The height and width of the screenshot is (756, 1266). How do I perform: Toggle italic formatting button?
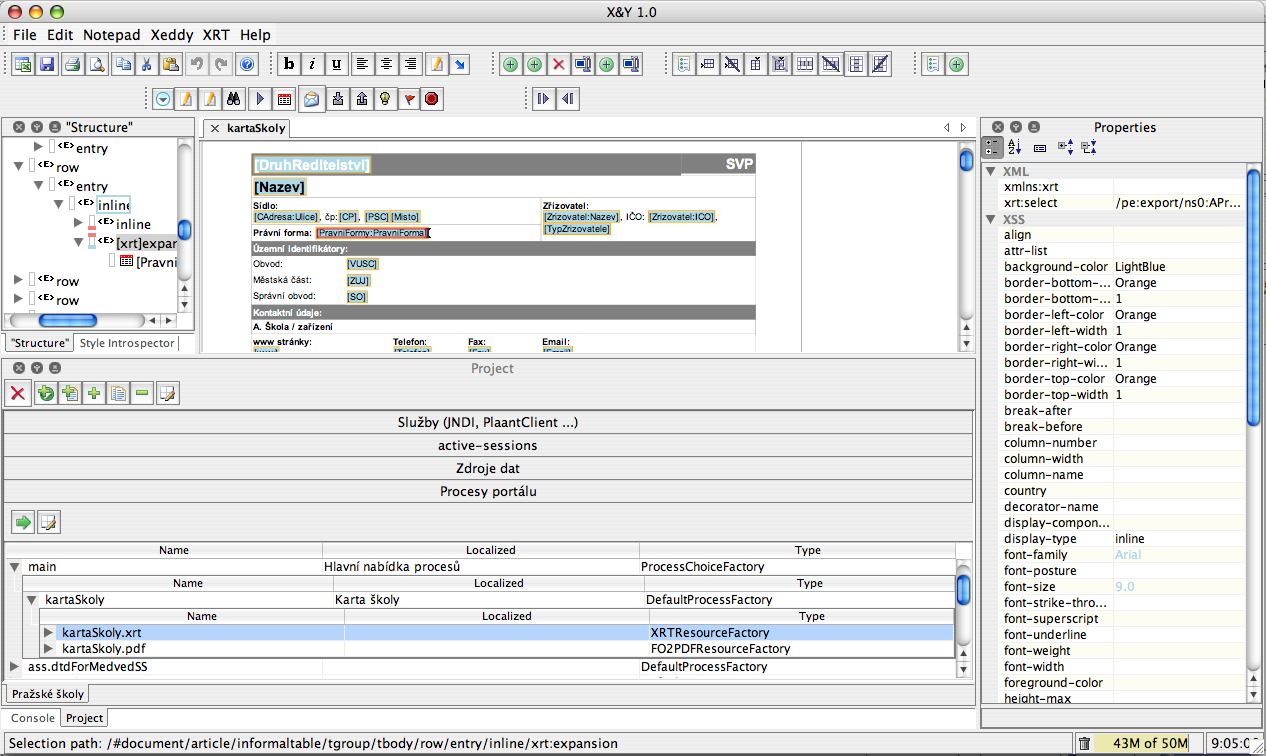[x=313, y=65]
